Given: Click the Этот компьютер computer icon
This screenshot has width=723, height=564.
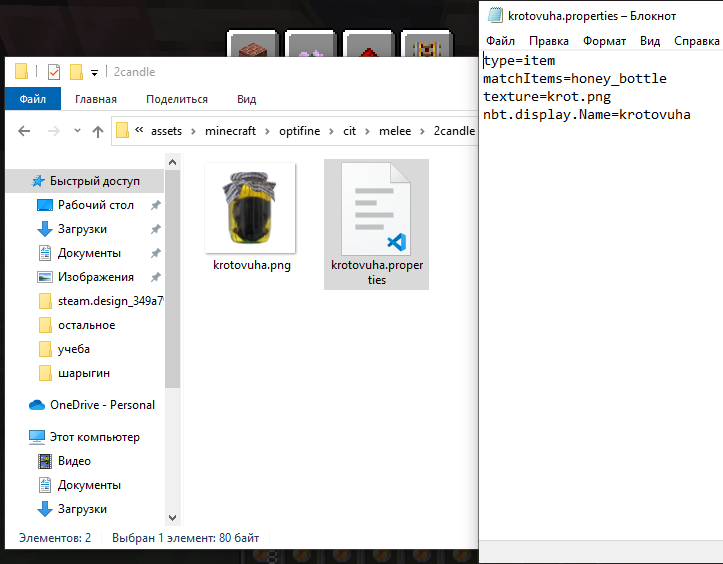Looking at the screenshot, I should pyautogui.click(x=37, y=437).
